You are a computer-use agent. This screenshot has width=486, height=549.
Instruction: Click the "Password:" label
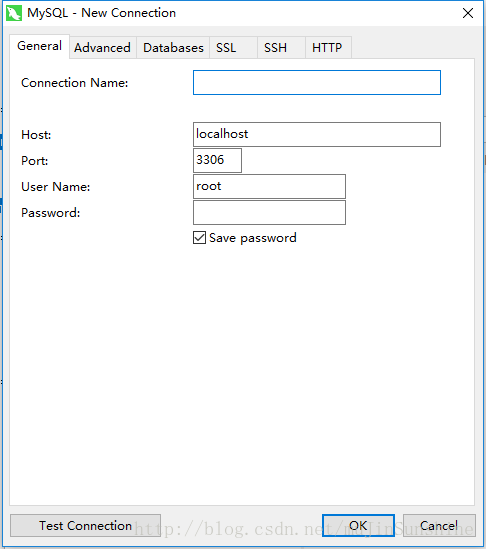point(50,213)
